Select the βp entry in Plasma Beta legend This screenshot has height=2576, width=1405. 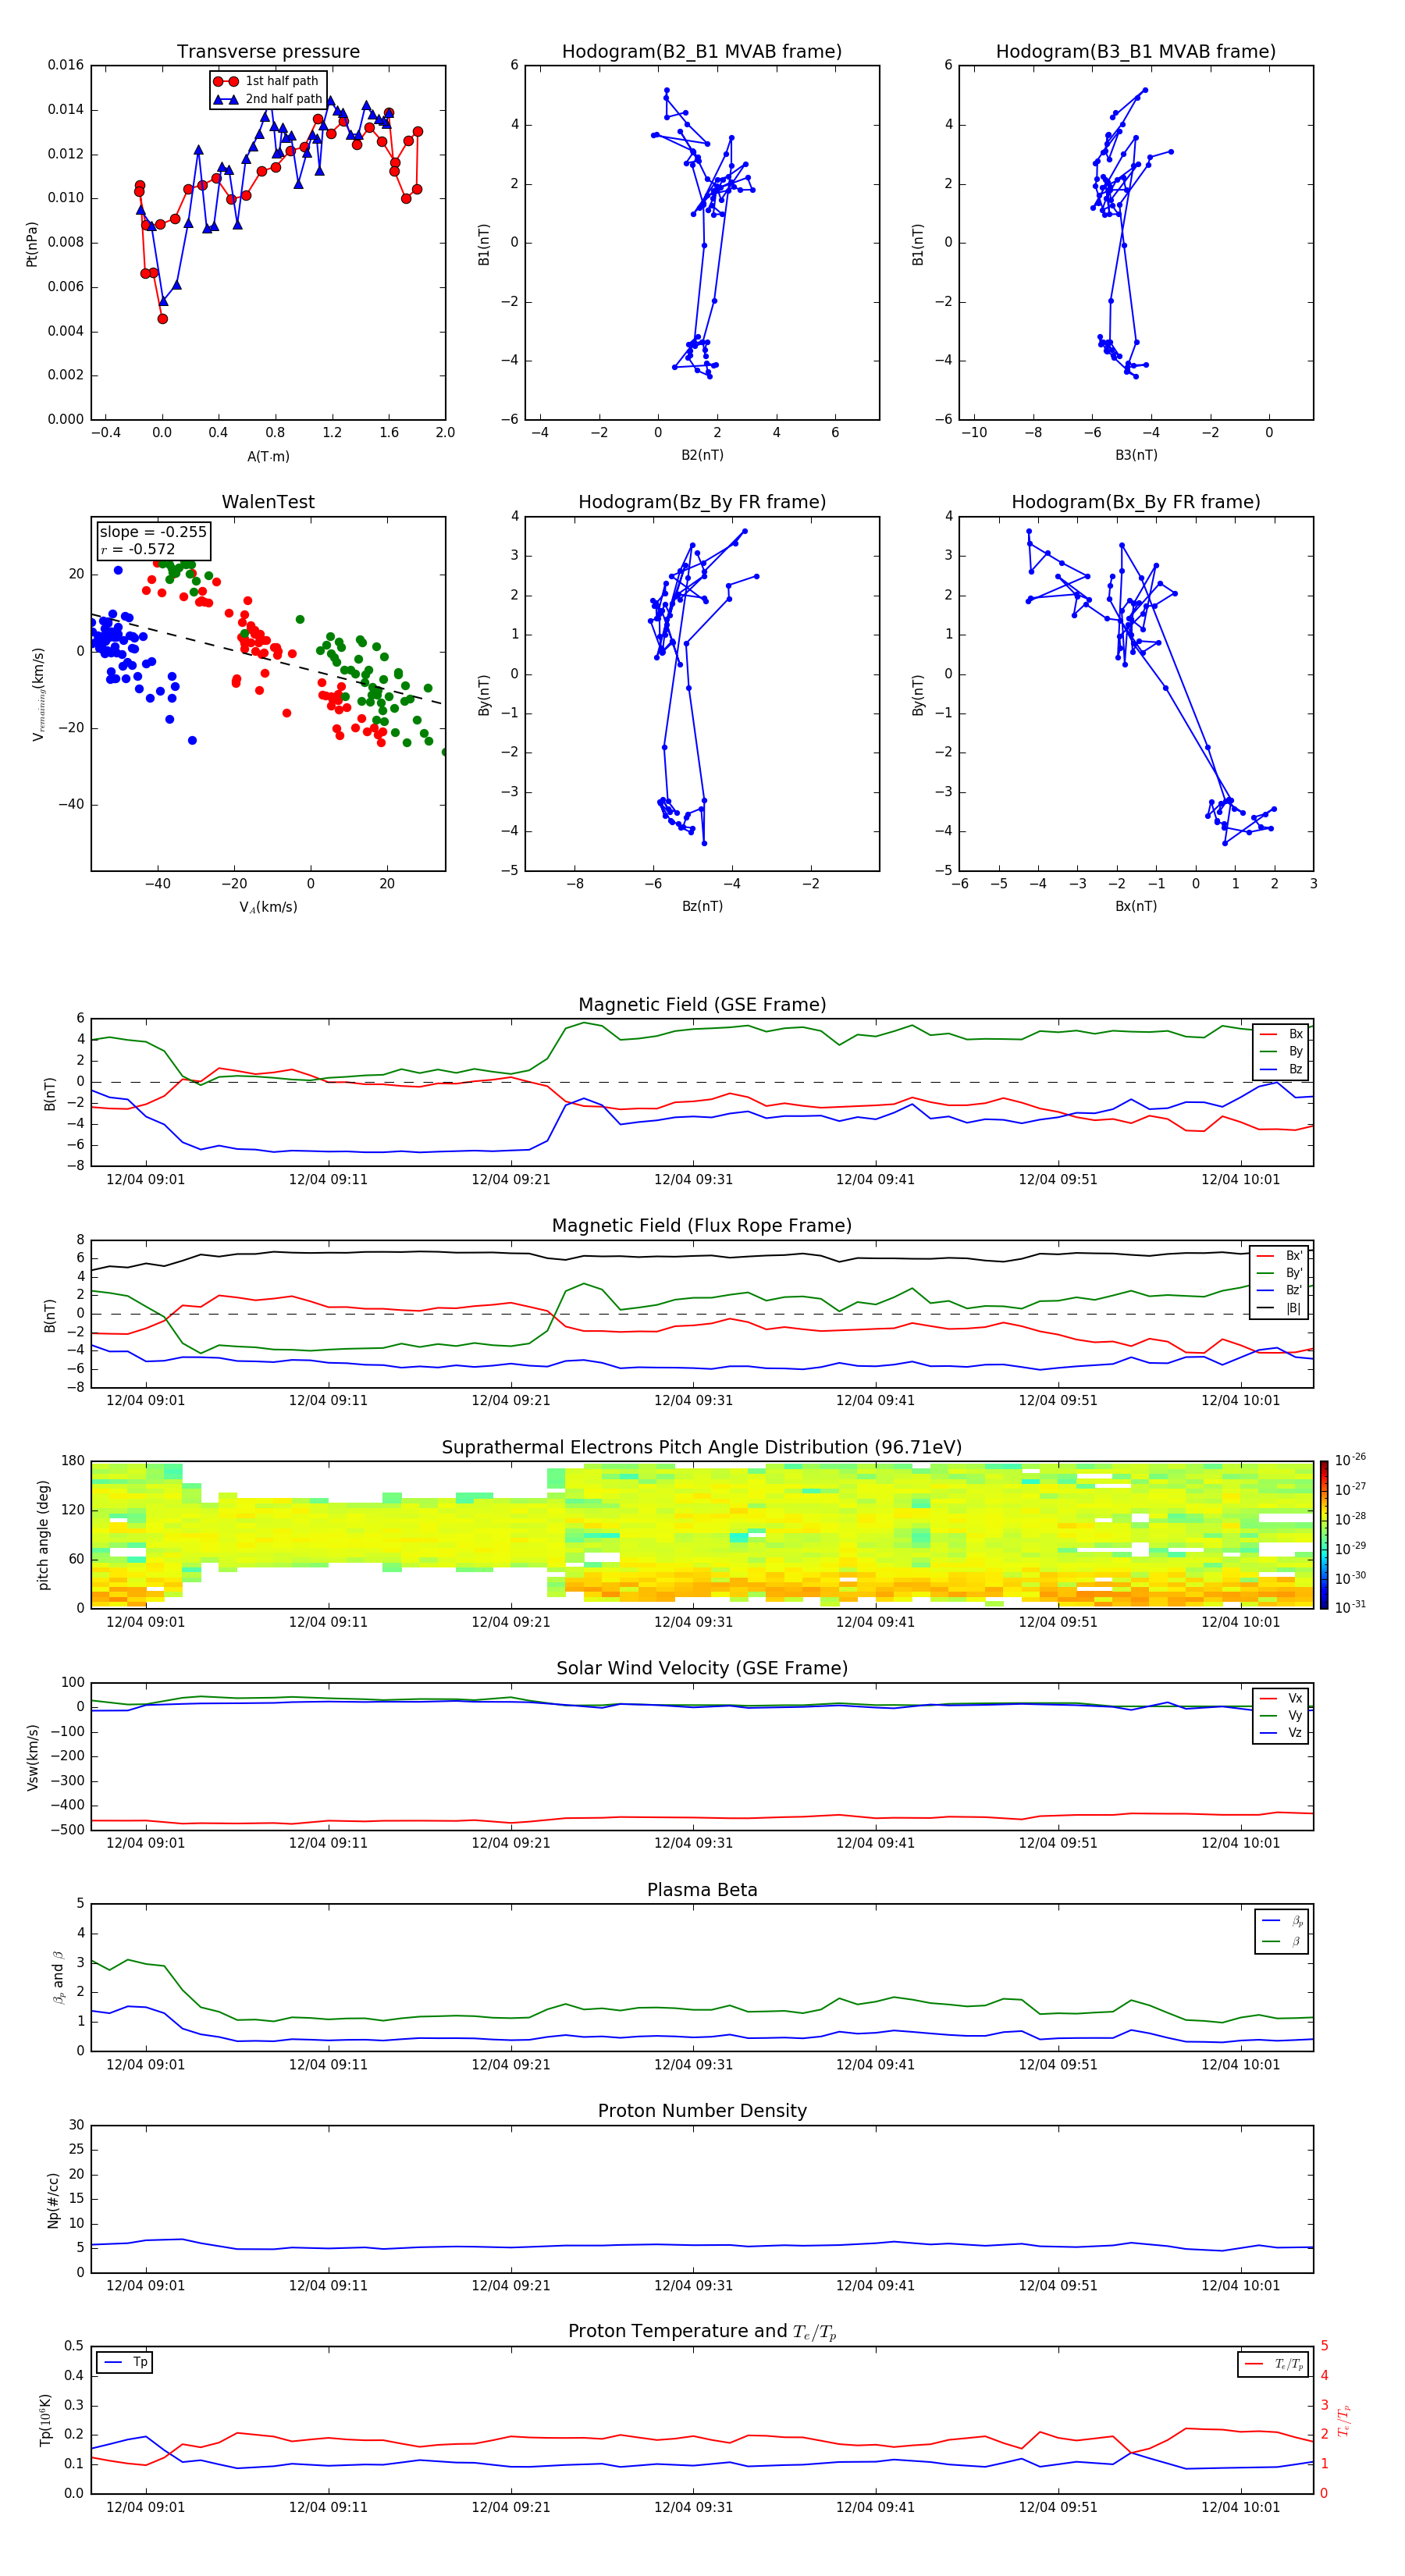coord(1283,1921)
